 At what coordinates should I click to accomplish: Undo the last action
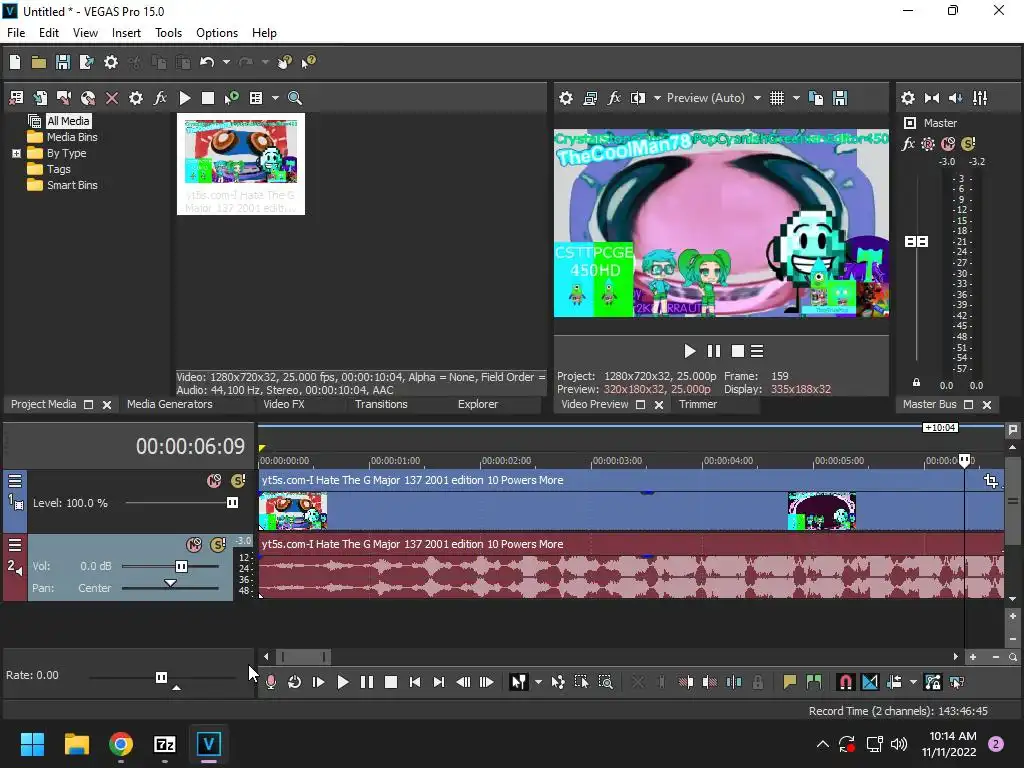point(207,62)
